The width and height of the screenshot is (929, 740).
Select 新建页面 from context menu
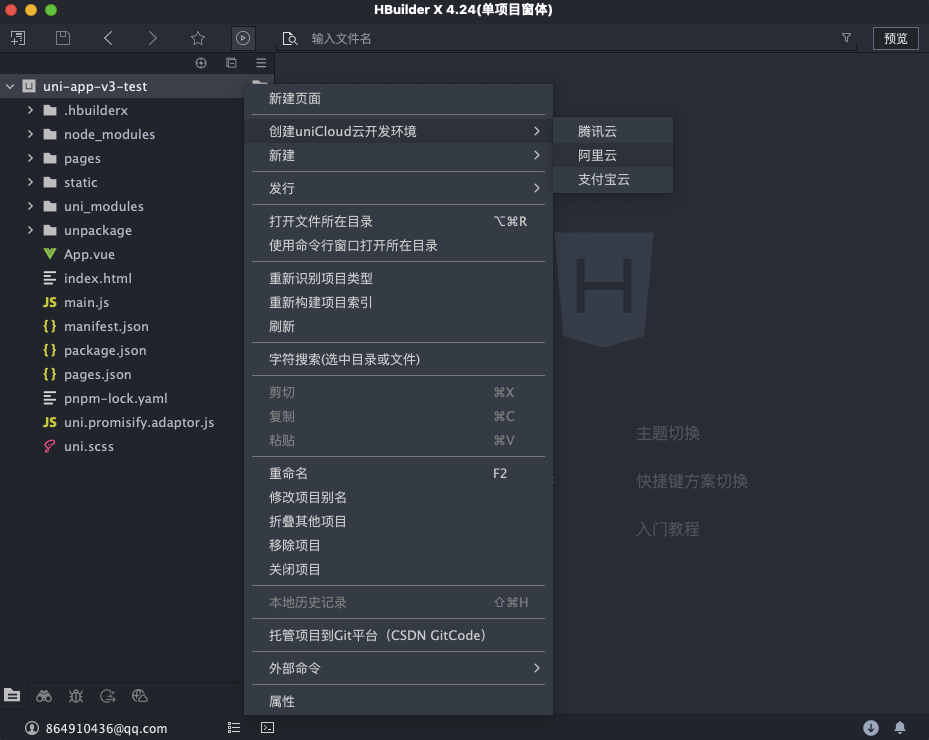point(398,98)
